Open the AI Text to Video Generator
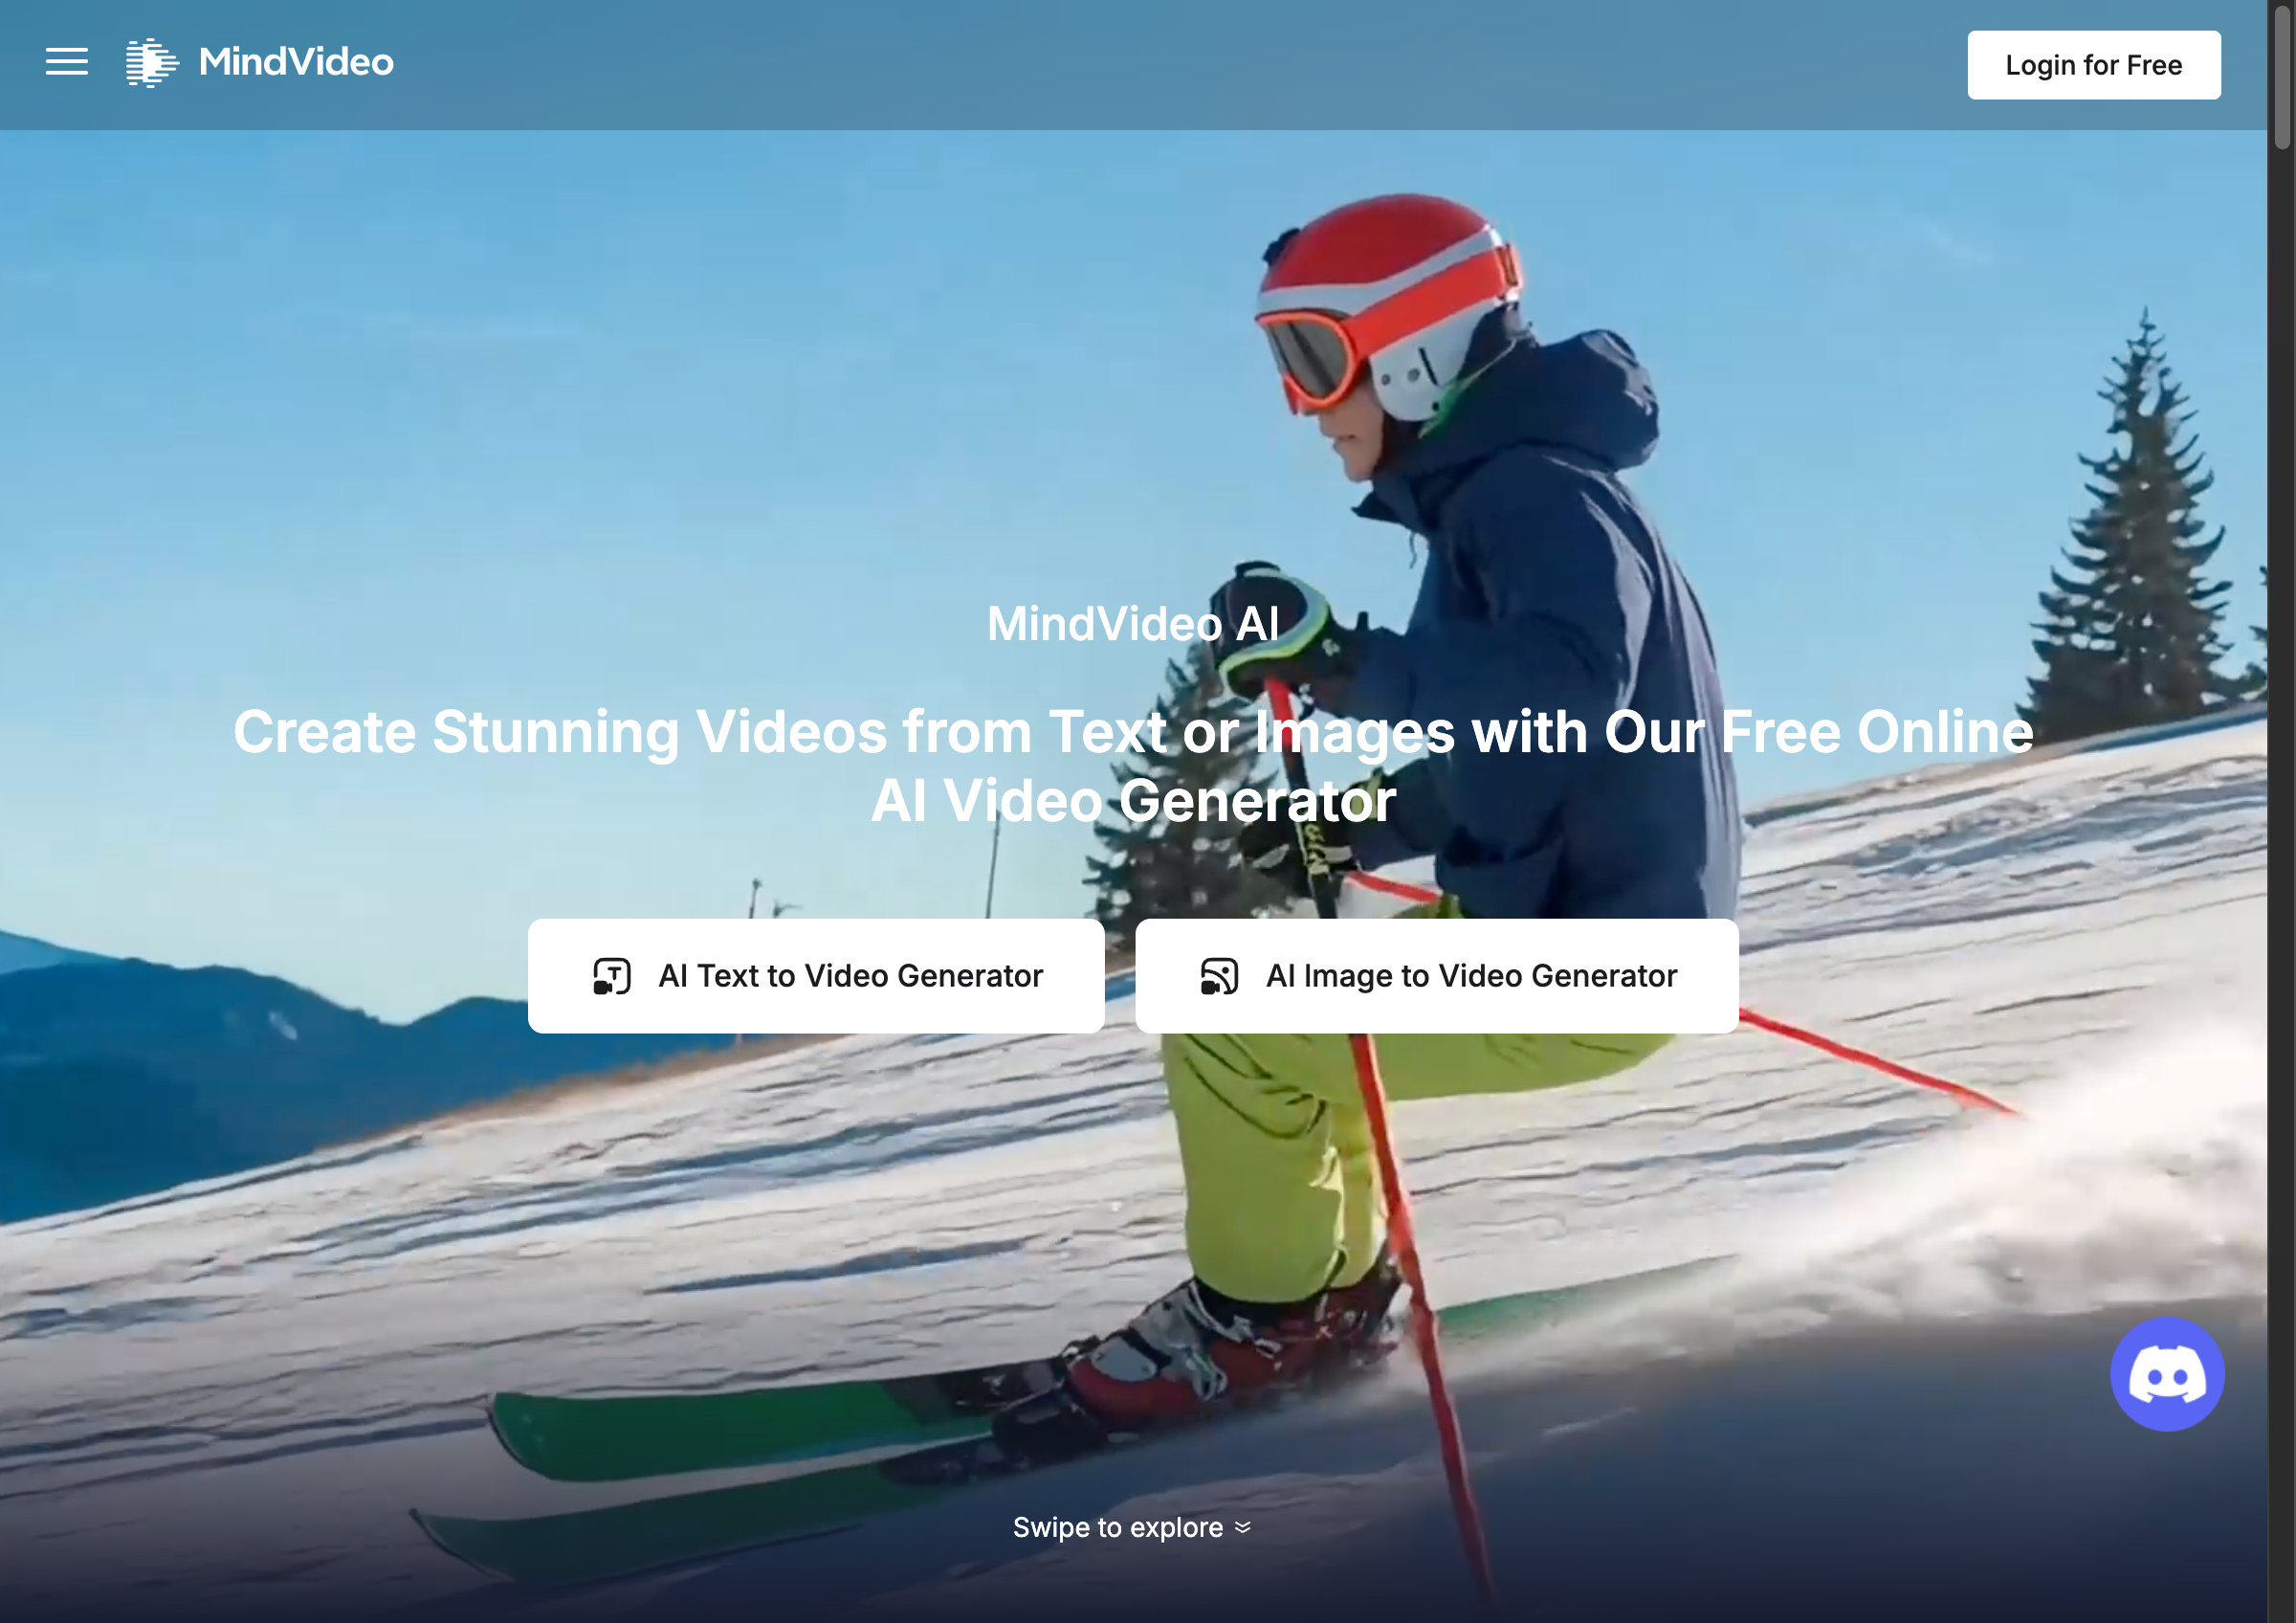This screenshot has height=1623, width=2296. click(816, 975)
